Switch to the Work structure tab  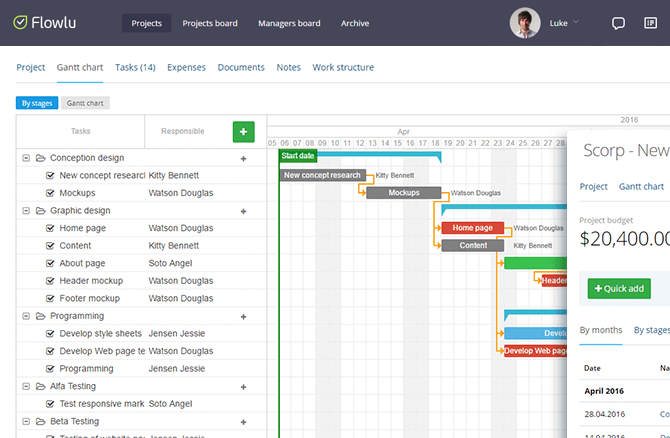click(x=343, y=67)
